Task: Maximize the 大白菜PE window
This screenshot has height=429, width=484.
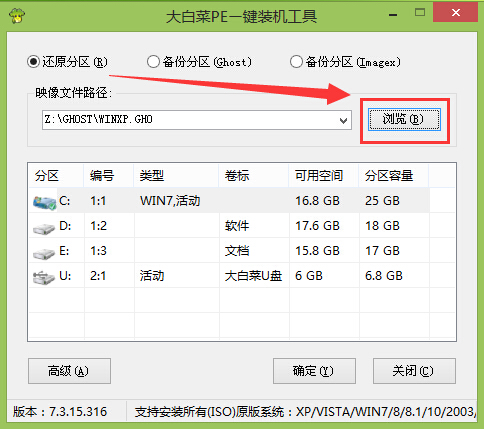Action: click(x=420, y=13)
